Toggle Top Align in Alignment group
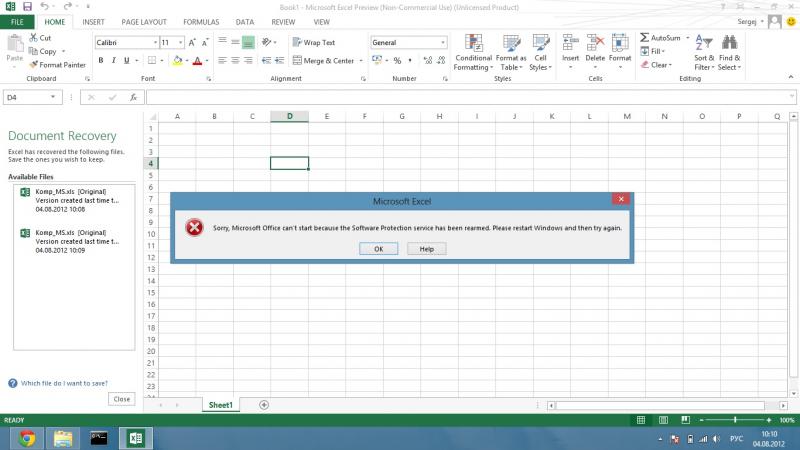This screenshot has width=800, height=450. point(222,42)
